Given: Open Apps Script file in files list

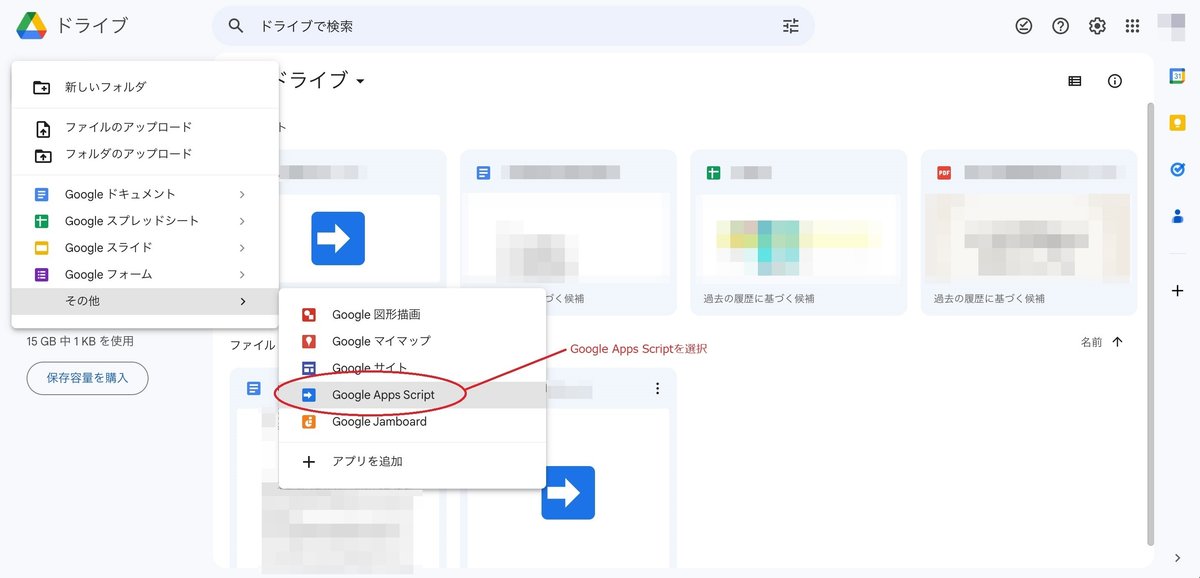Looking at the screenshot, I should [568, 492].
